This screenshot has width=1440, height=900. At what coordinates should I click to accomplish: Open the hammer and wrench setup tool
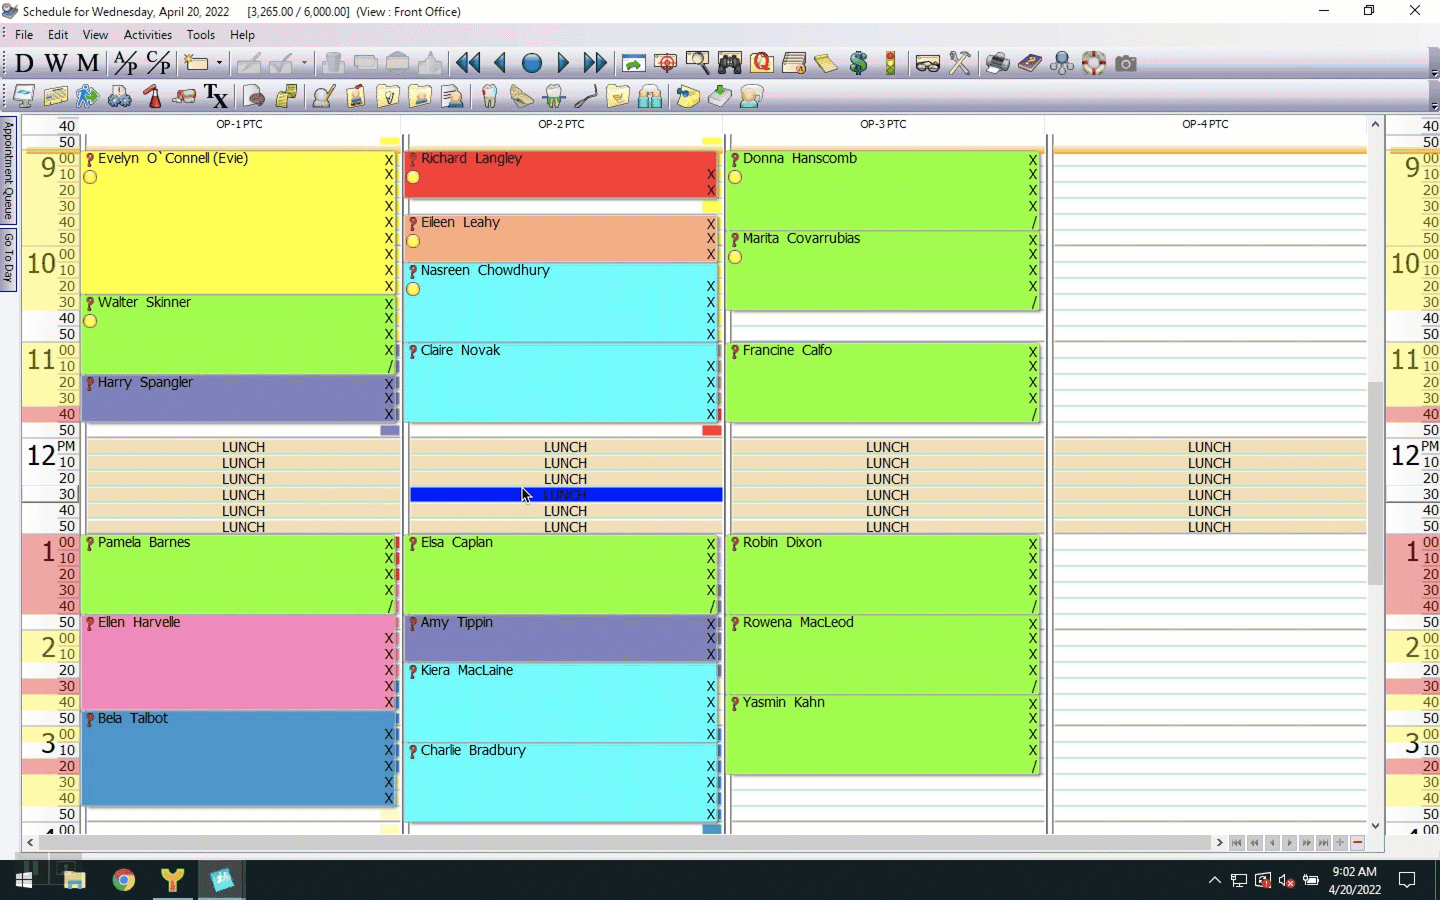(960, 63)
